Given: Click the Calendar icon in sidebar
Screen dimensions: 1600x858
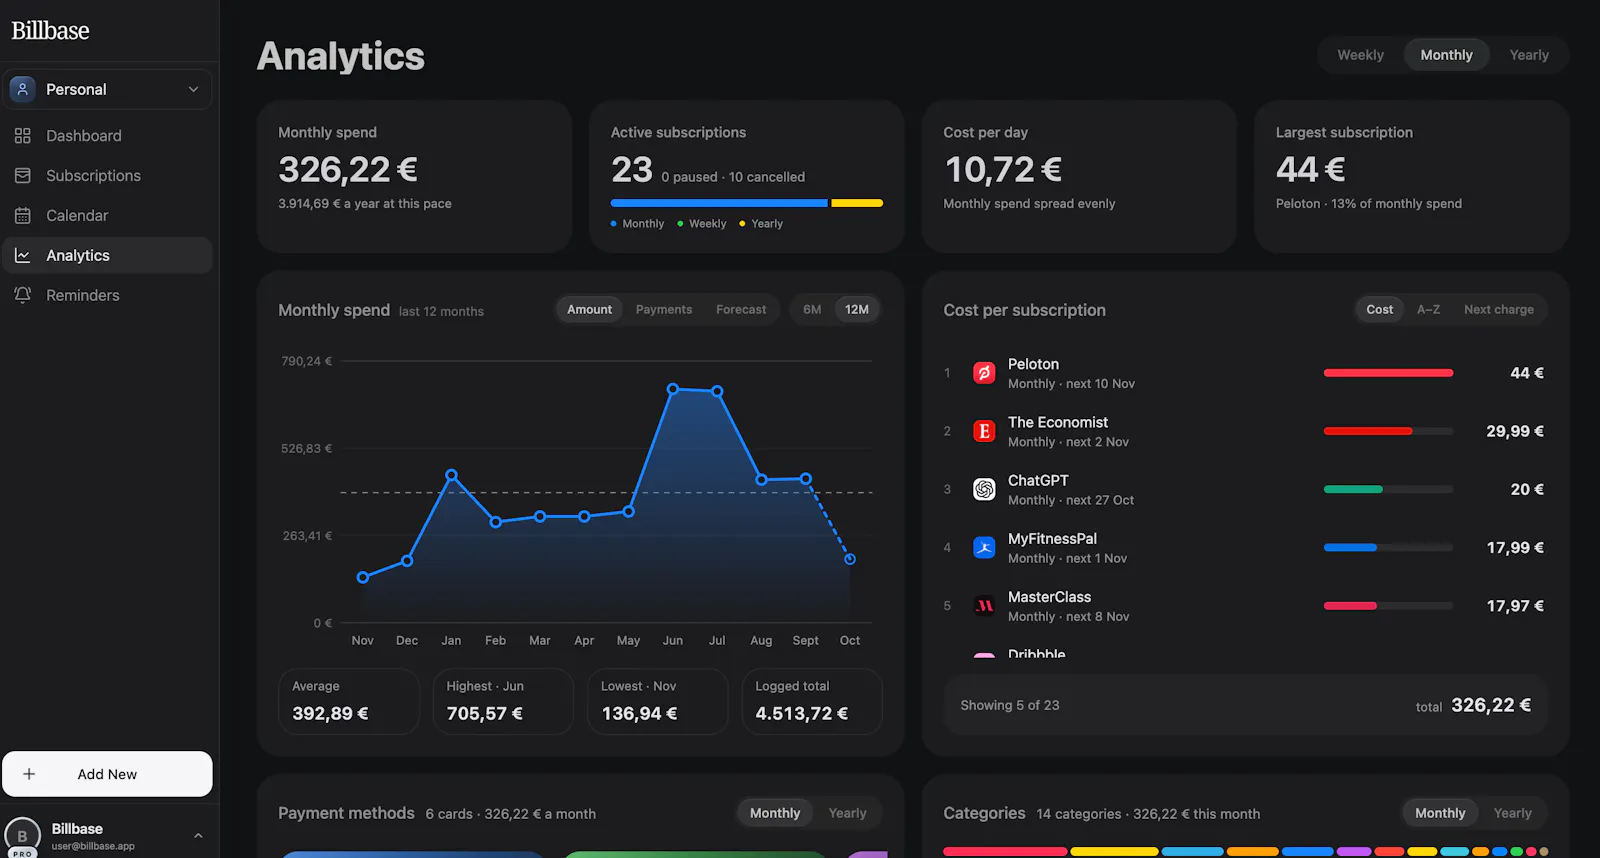Looking at the screenshot, I should point(23,216).
